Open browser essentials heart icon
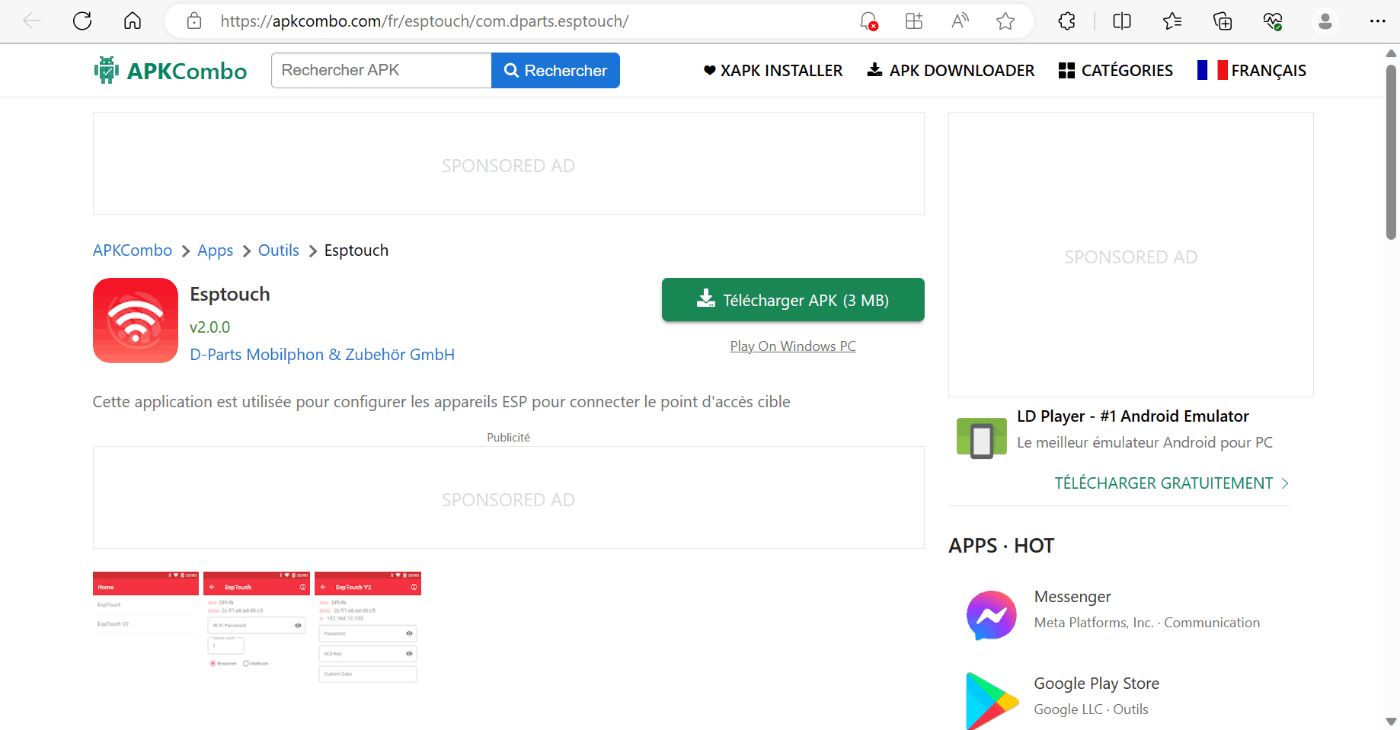 pos(1272,21)
